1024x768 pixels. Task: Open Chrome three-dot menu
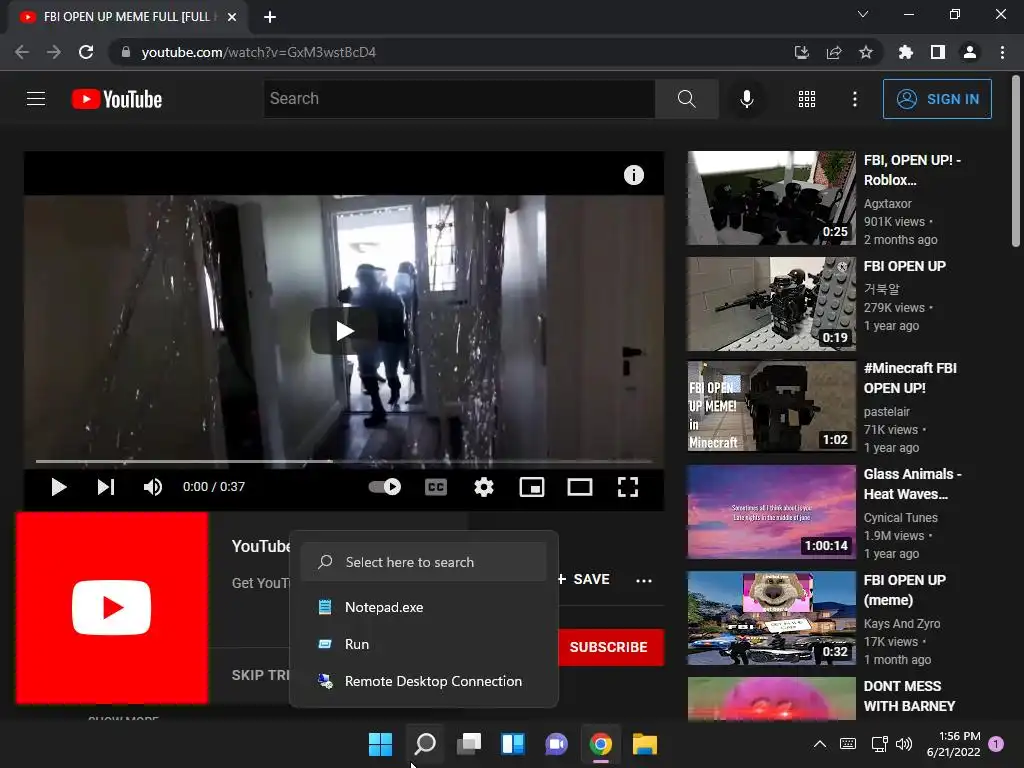(1002, 52)
